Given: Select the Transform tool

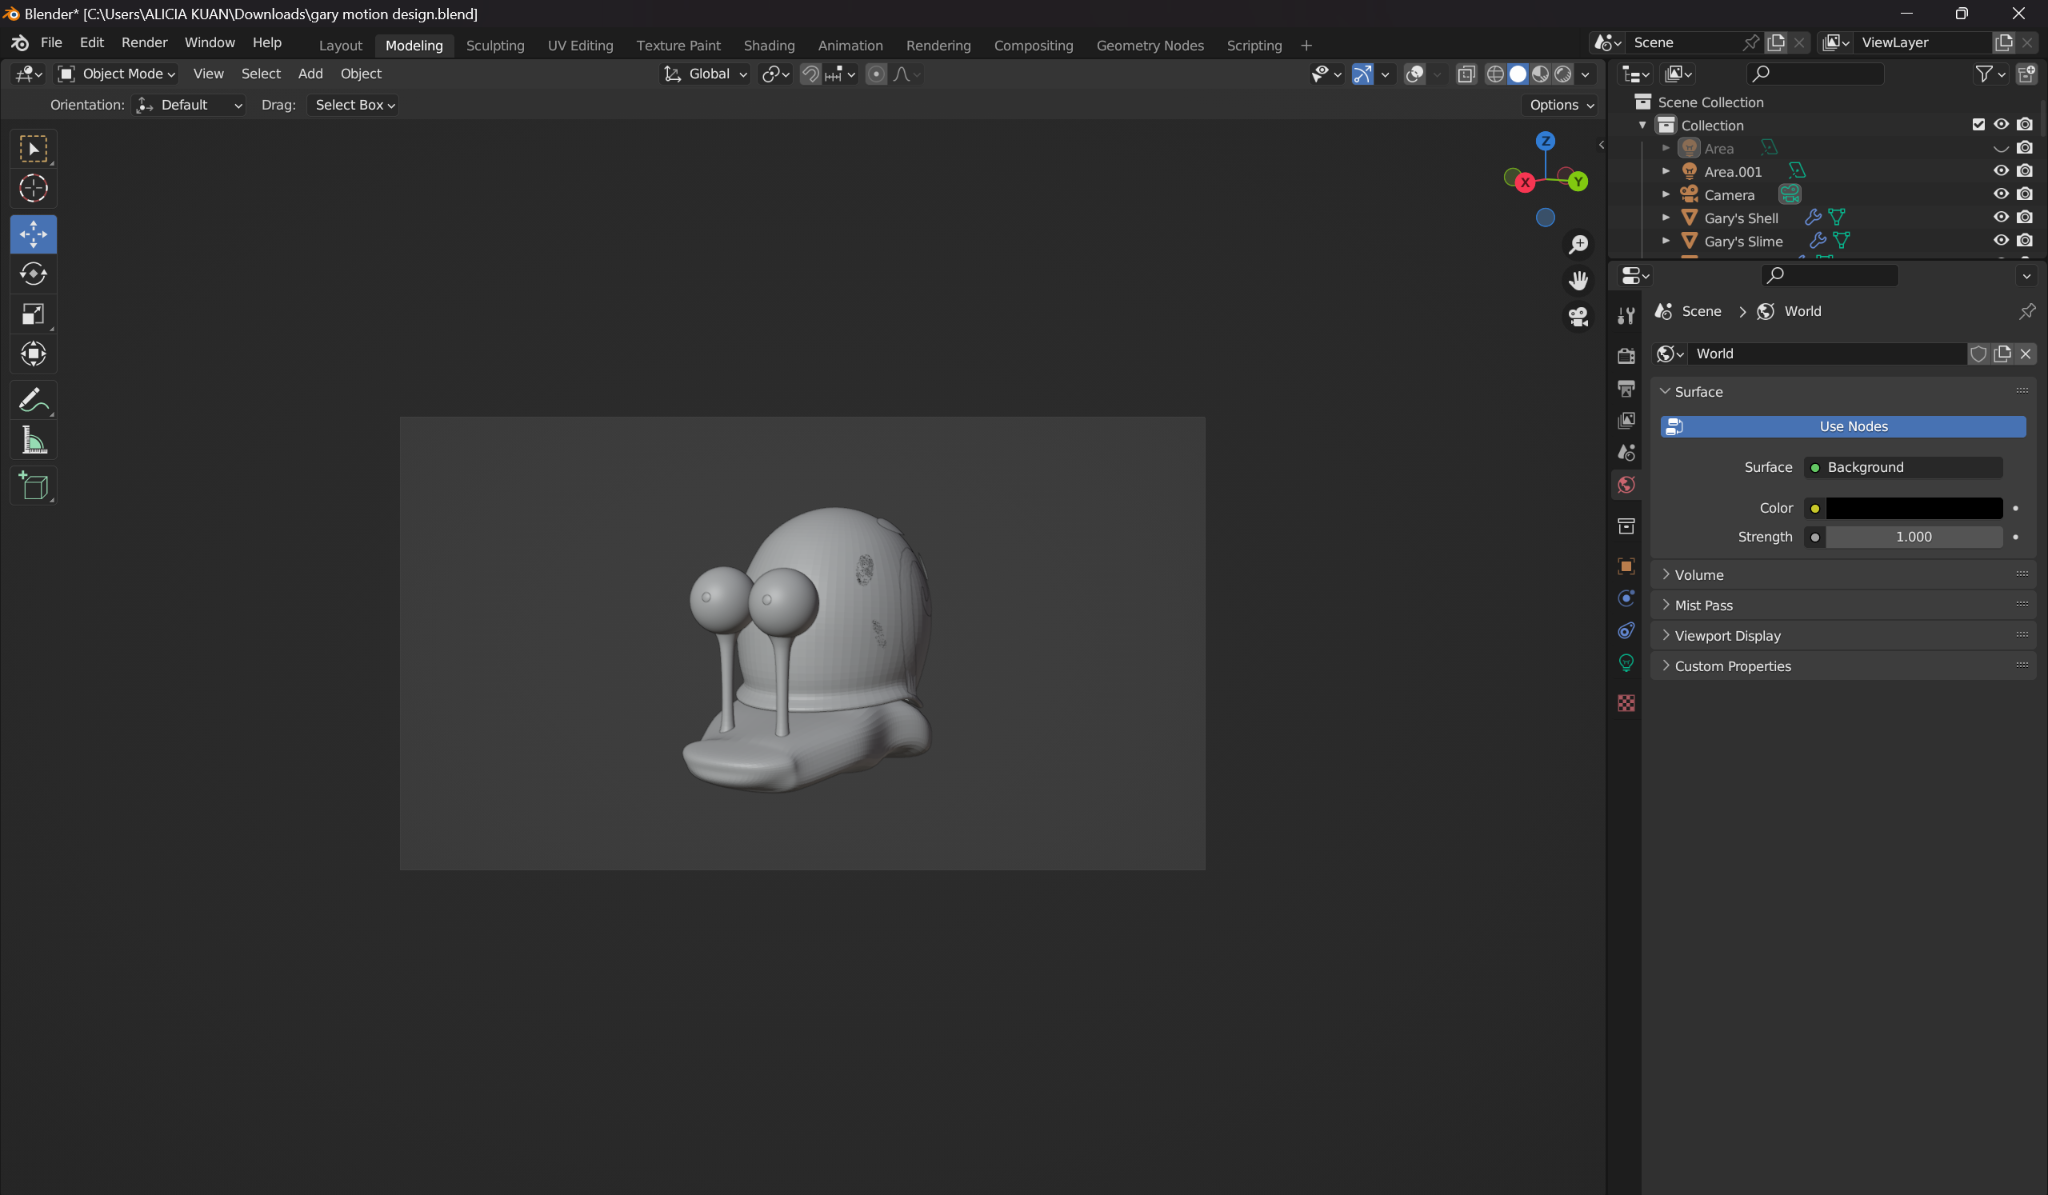Looking at the screenshot, I should [x=33, y=354].
